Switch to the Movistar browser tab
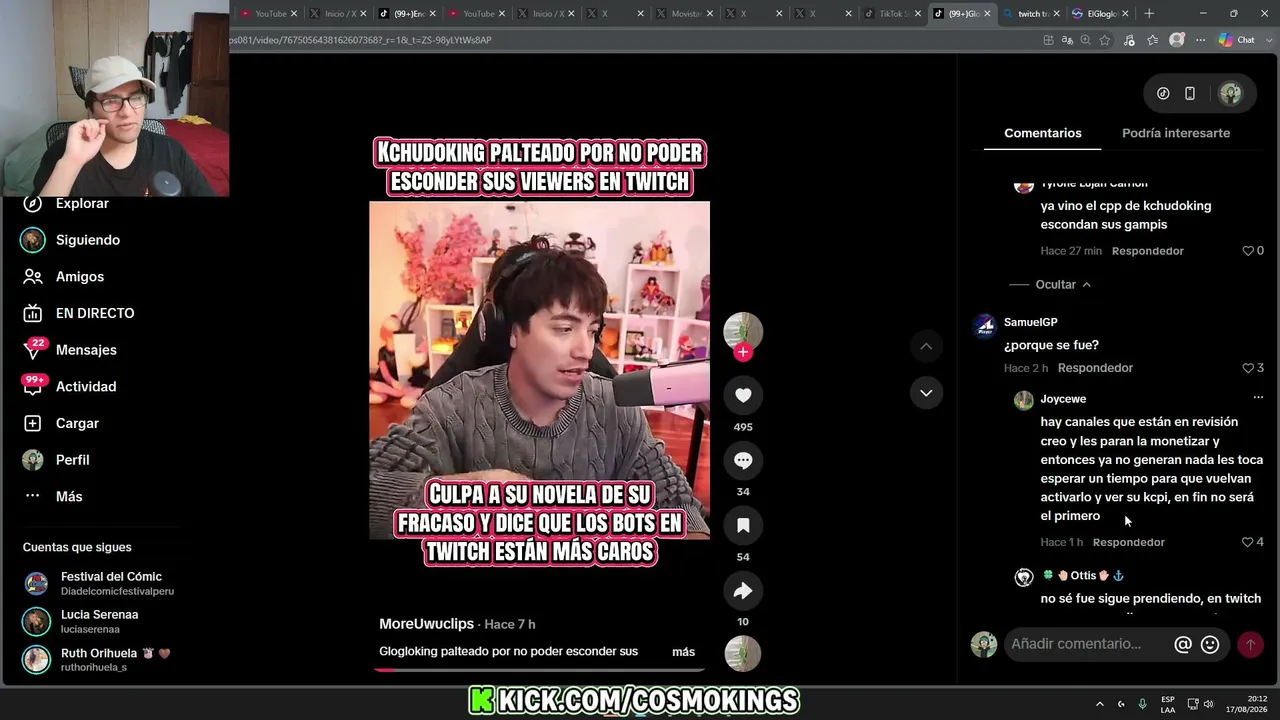Viewport: 1280px width, 720px height. tap(684, 14)
